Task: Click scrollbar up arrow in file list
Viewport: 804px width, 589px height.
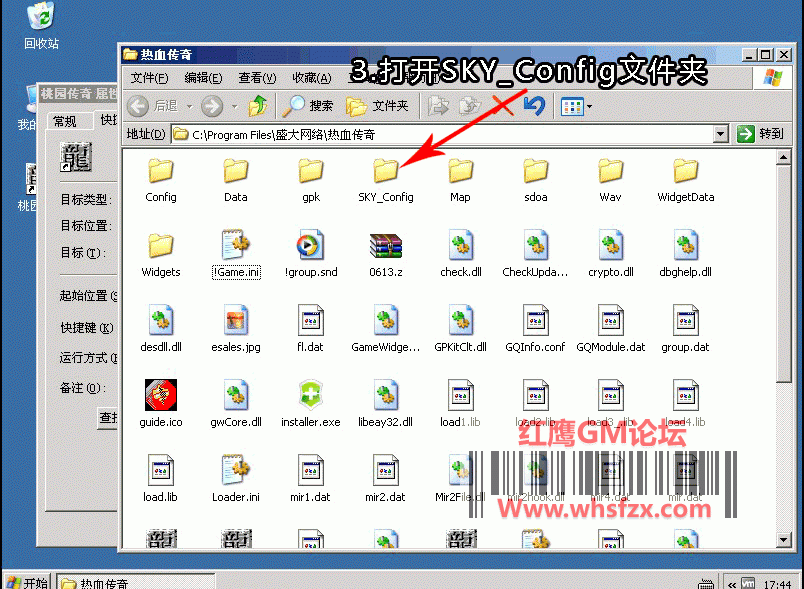Action: (x=783, y=157)
